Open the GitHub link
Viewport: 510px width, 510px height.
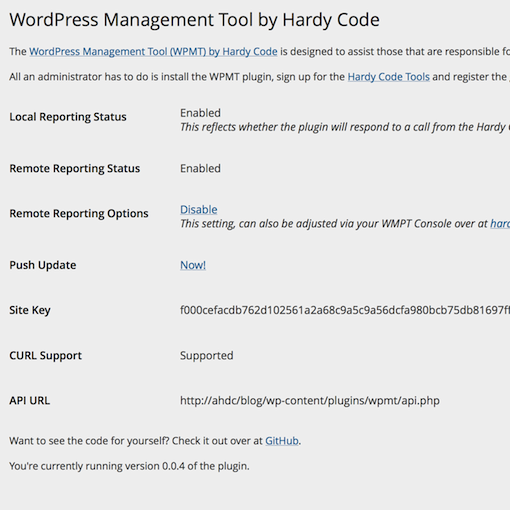282,441
